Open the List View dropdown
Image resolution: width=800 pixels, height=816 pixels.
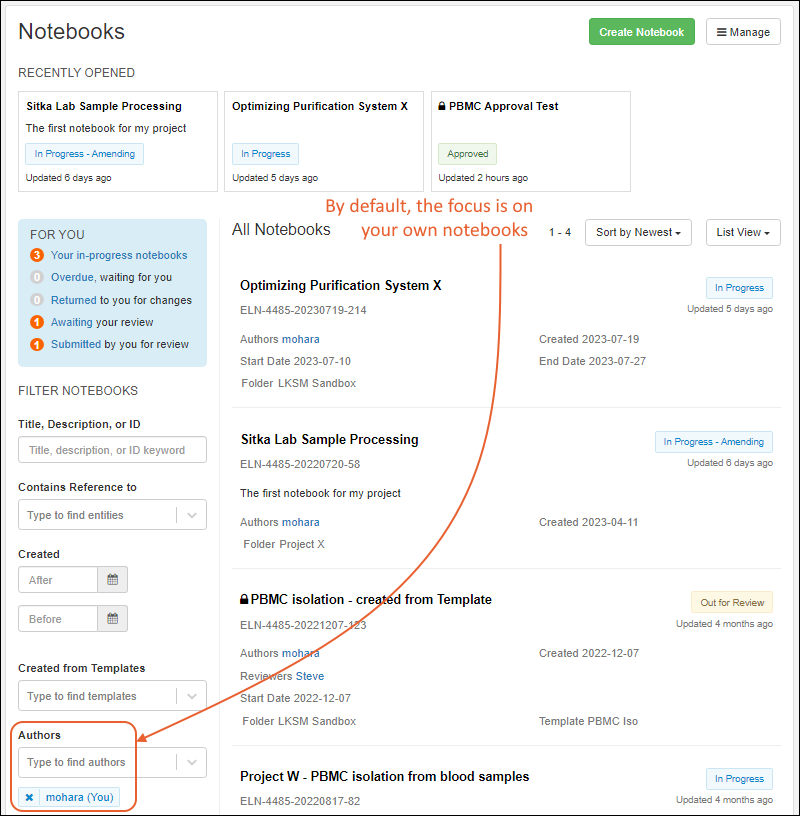pos(742,232)
